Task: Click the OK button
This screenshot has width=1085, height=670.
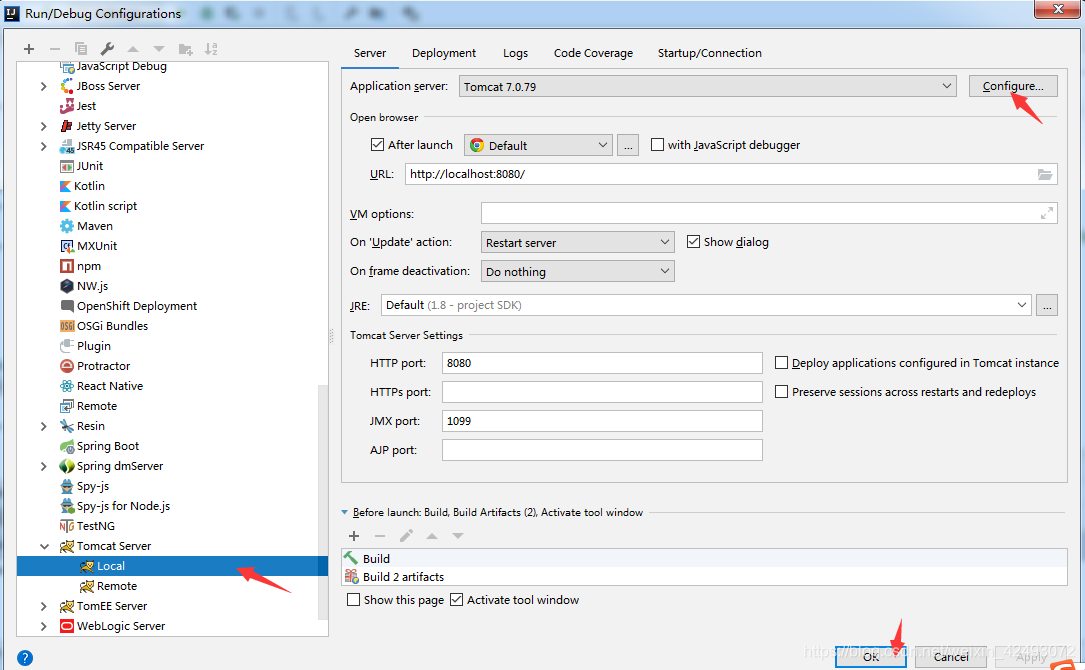Action: point(870,657)
